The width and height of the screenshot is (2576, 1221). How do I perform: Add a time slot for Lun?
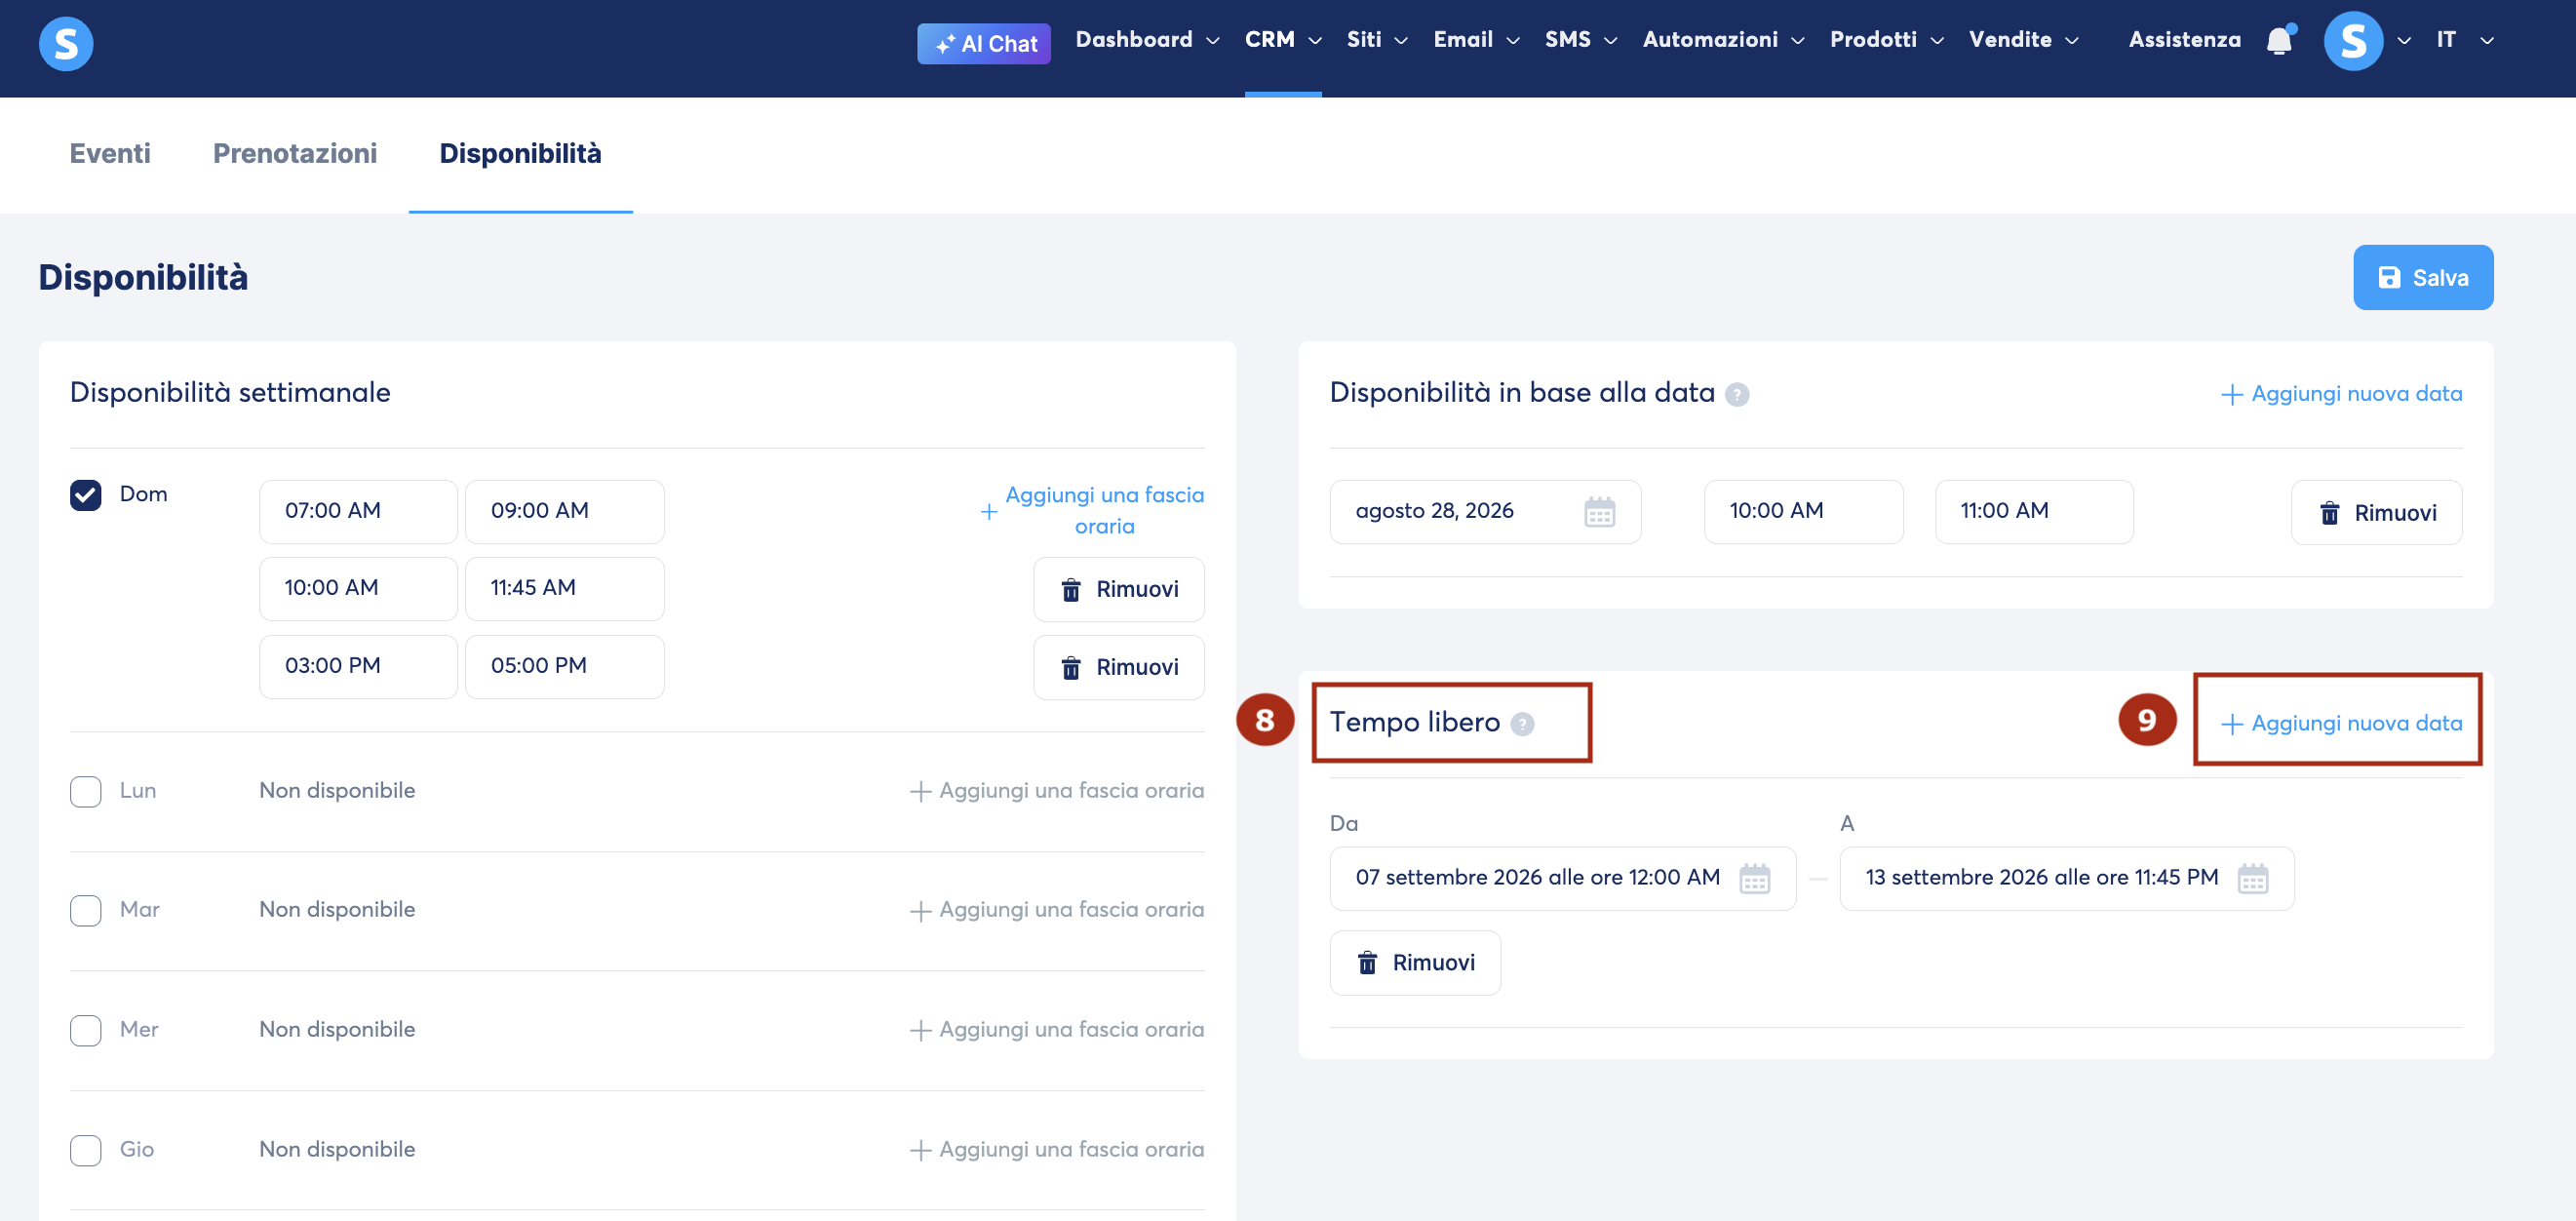click(x=1056, y=791)
